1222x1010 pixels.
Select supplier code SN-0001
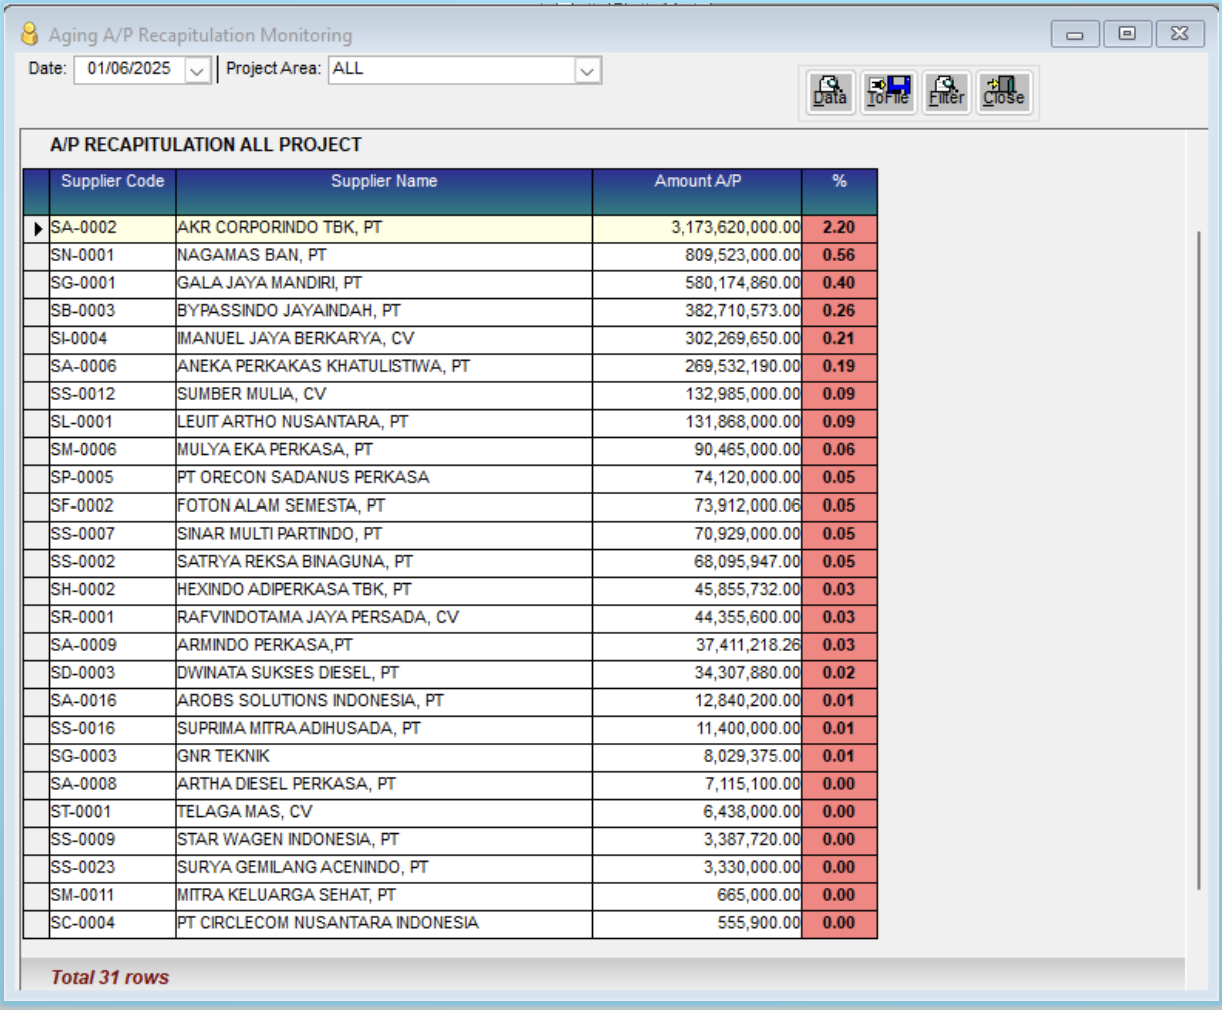tap(112, 256)
